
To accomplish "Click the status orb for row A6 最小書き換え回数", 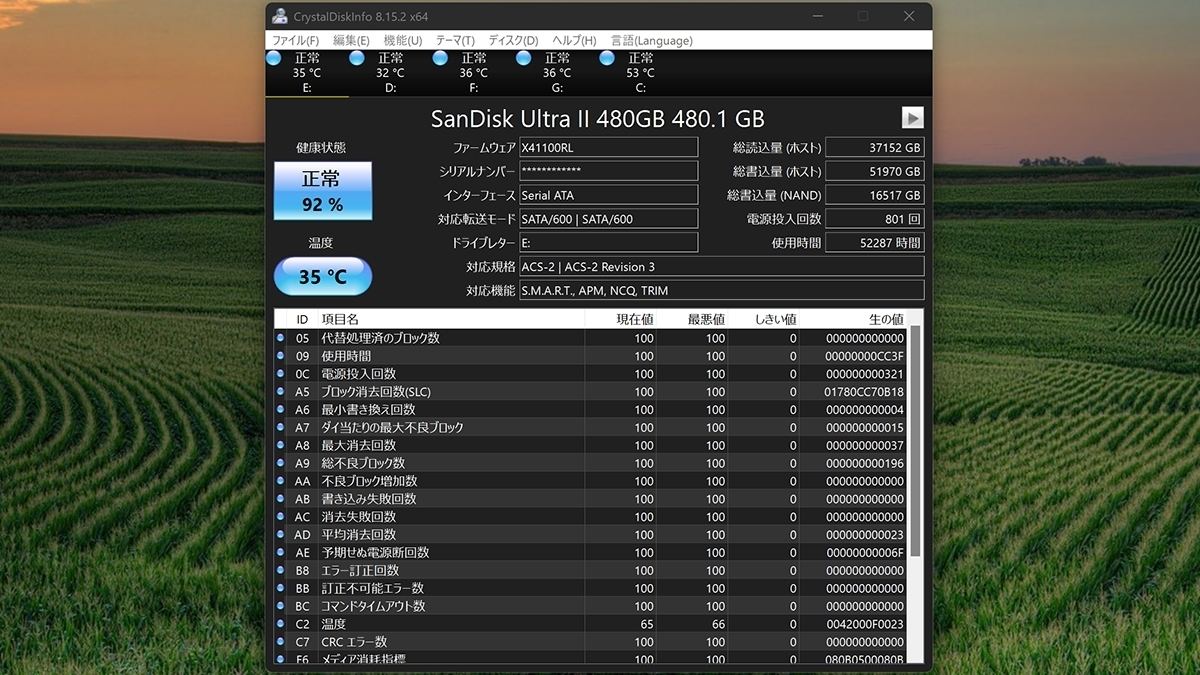I will click(281, 409).
